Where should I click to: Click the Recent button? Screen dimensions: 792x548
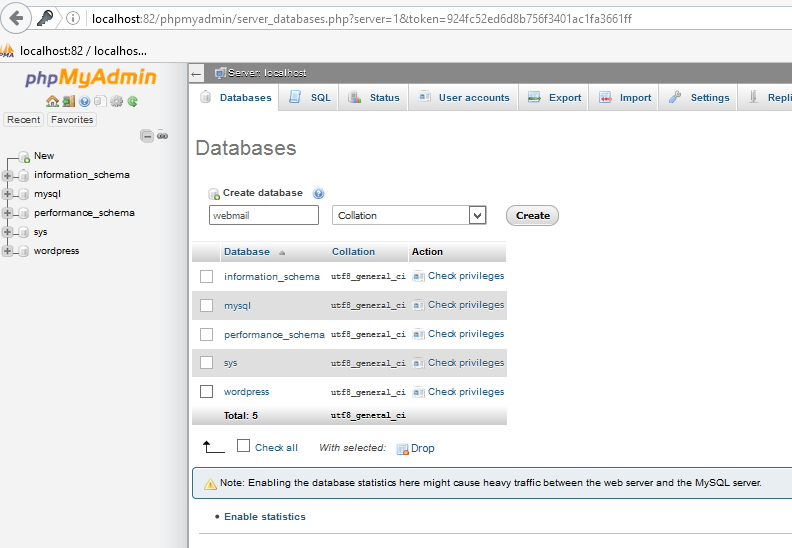click(x=23, y=120)
